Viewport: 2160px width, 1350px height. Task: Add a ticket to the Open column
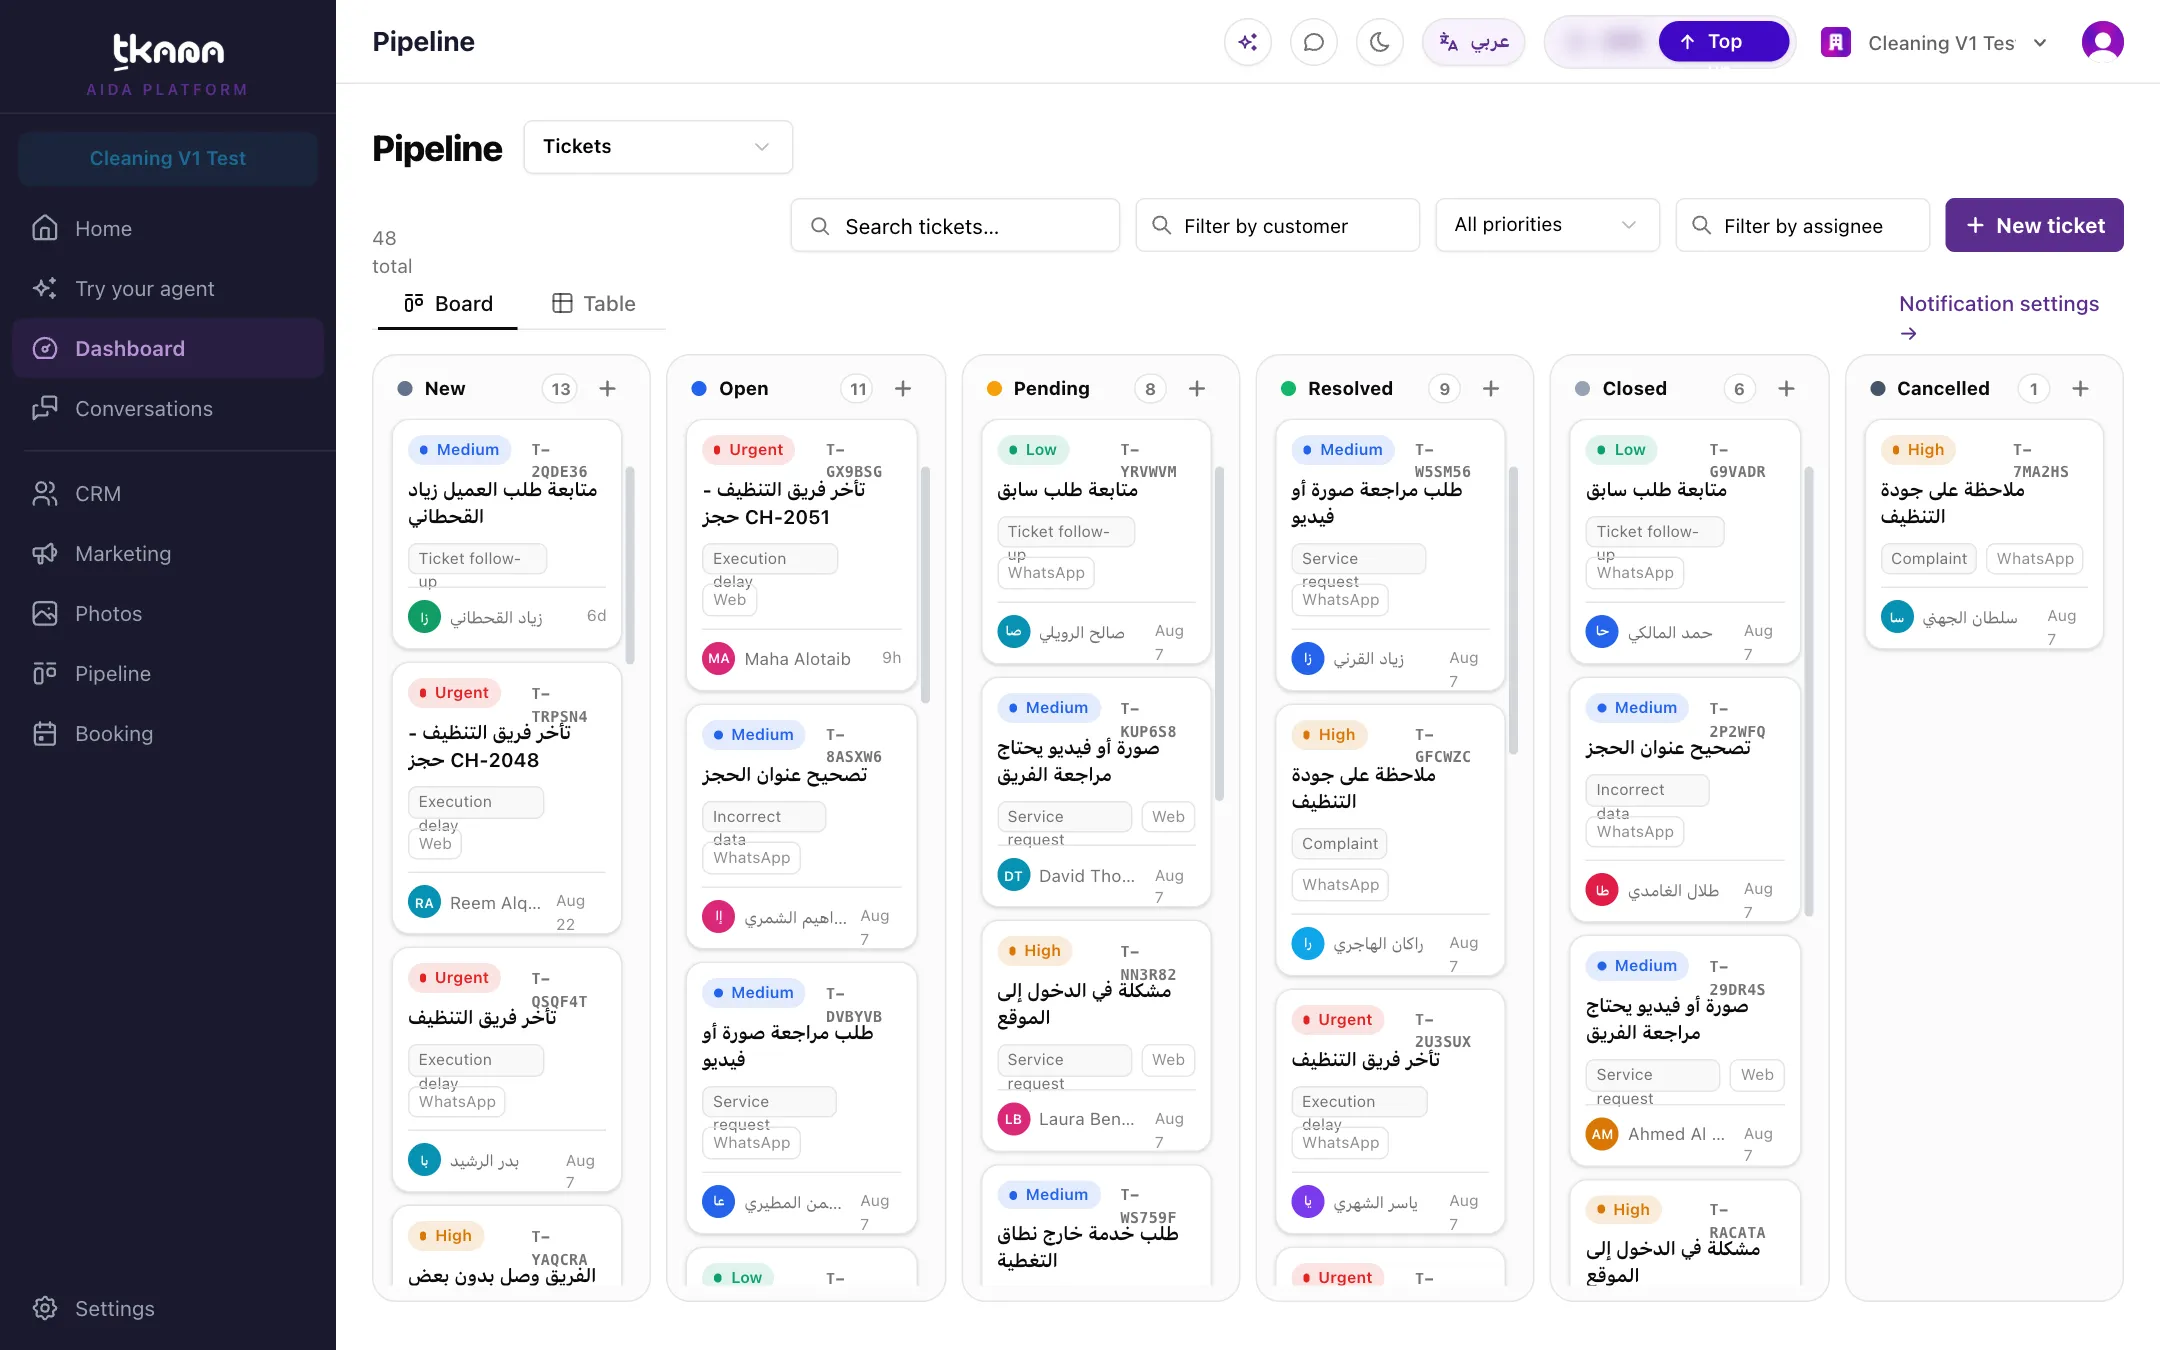pos(903,389)
